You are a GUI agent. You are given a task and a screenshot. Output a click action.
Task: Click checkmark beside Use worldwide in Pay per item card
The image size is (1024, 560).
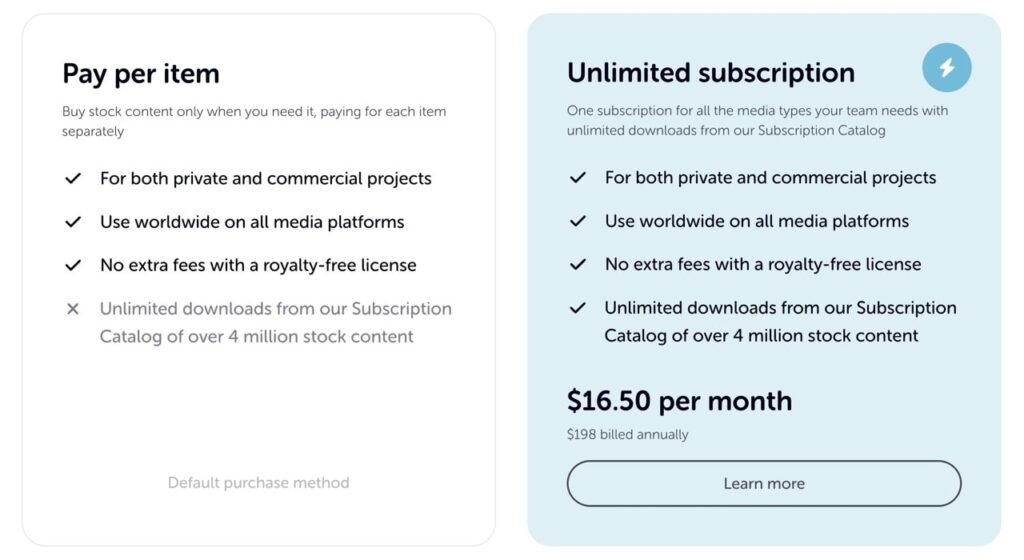(x=72, y=222)
